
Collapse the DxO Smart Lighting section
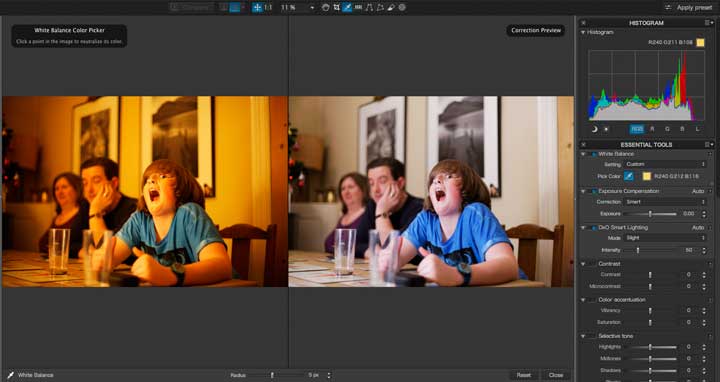[x=583, y=227]
